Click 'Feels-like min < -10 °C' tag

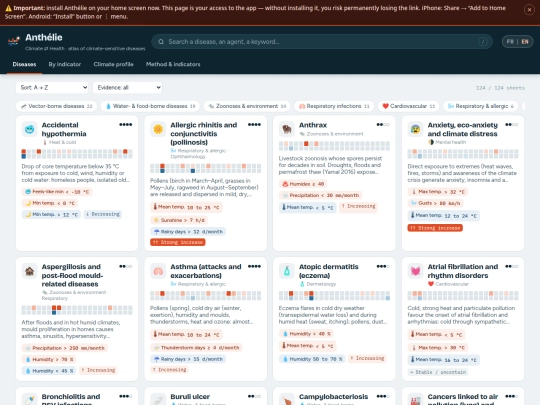point(57,192)
